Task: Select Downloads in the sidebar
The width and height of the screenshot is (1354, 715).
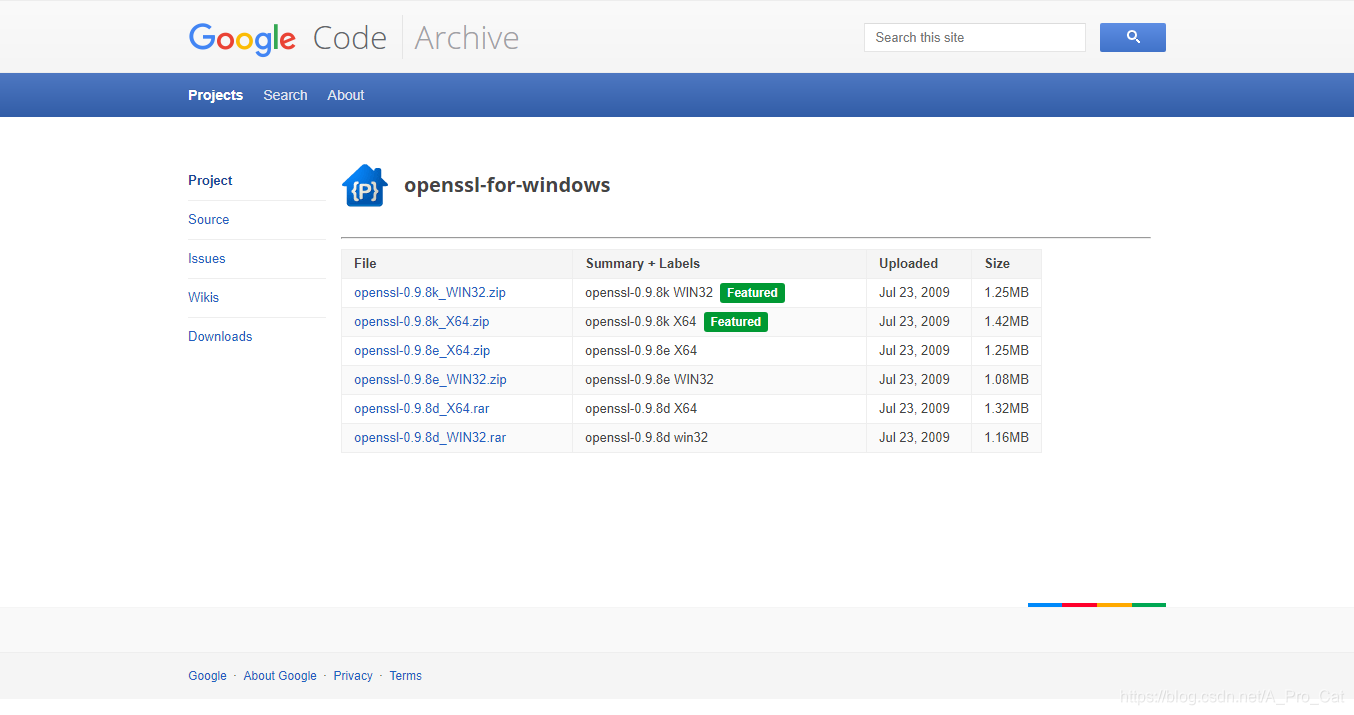Action: 220,336
